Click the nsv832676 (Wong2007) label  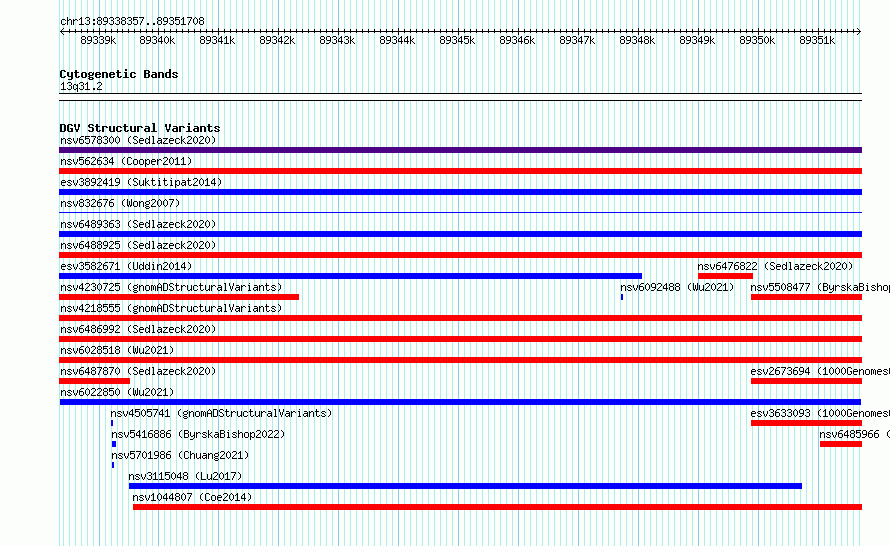pyautogui.click(x=120, y=203)
